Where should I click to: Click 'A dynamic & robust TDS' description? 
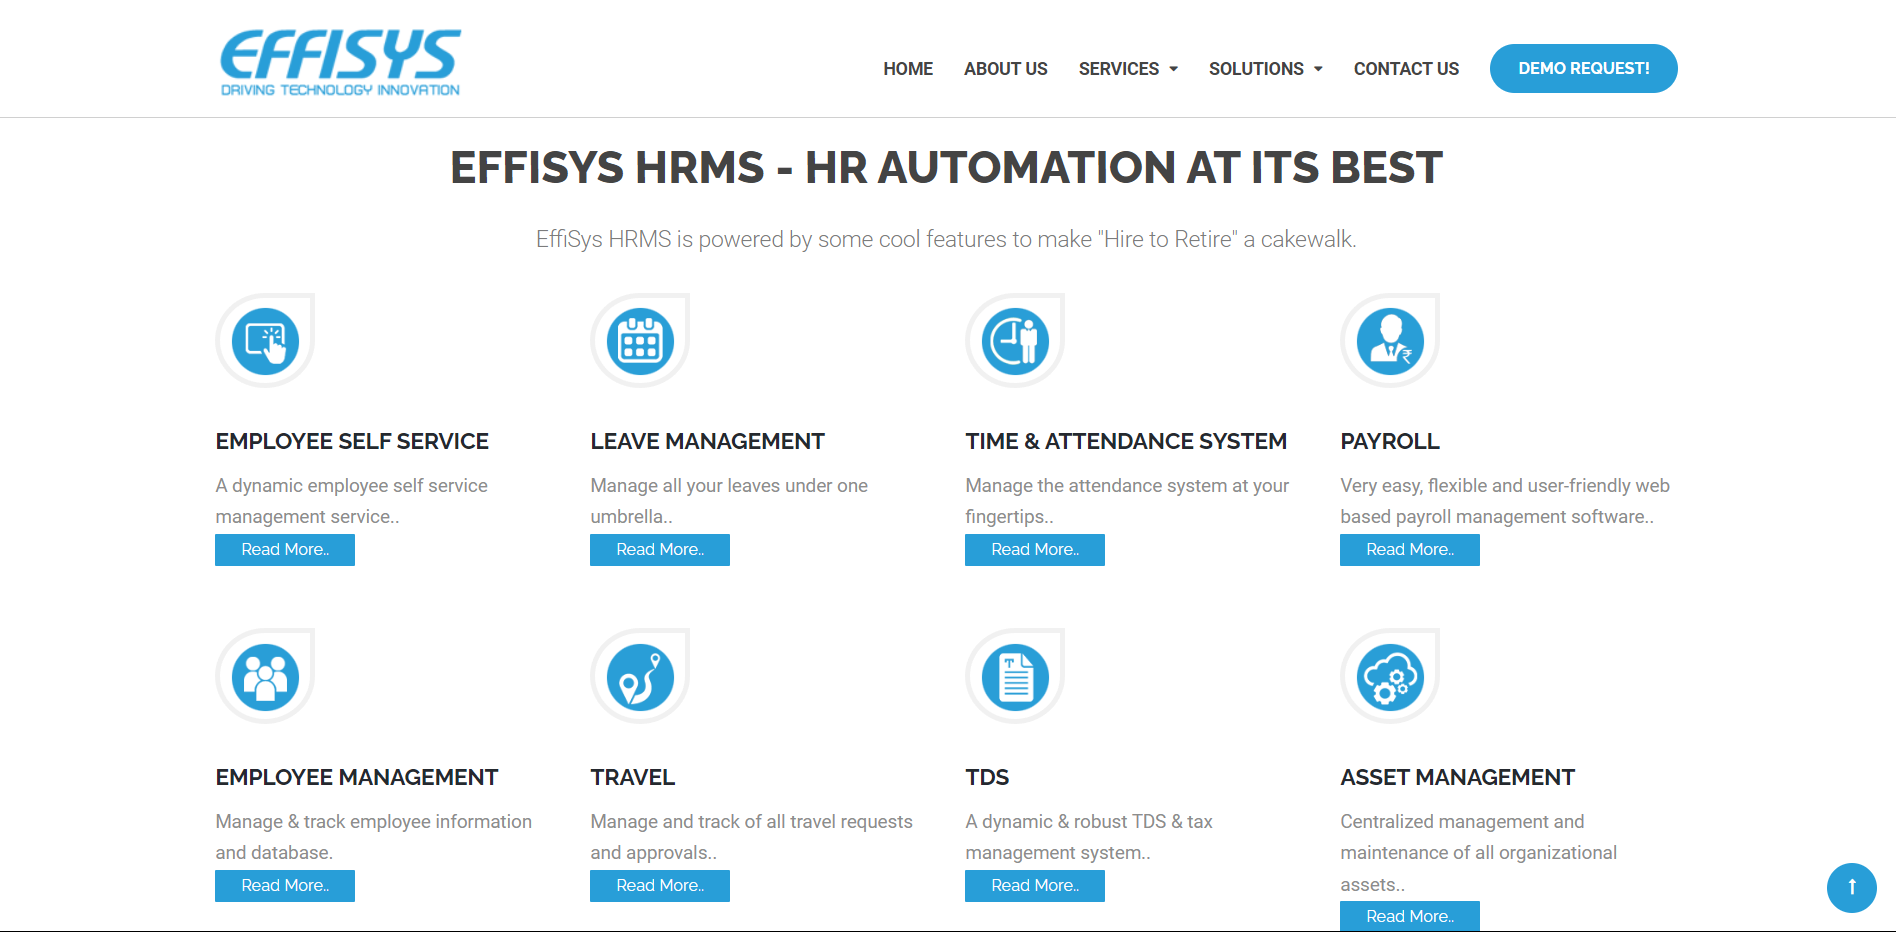pyautogui.click(x=1089, y=837)
